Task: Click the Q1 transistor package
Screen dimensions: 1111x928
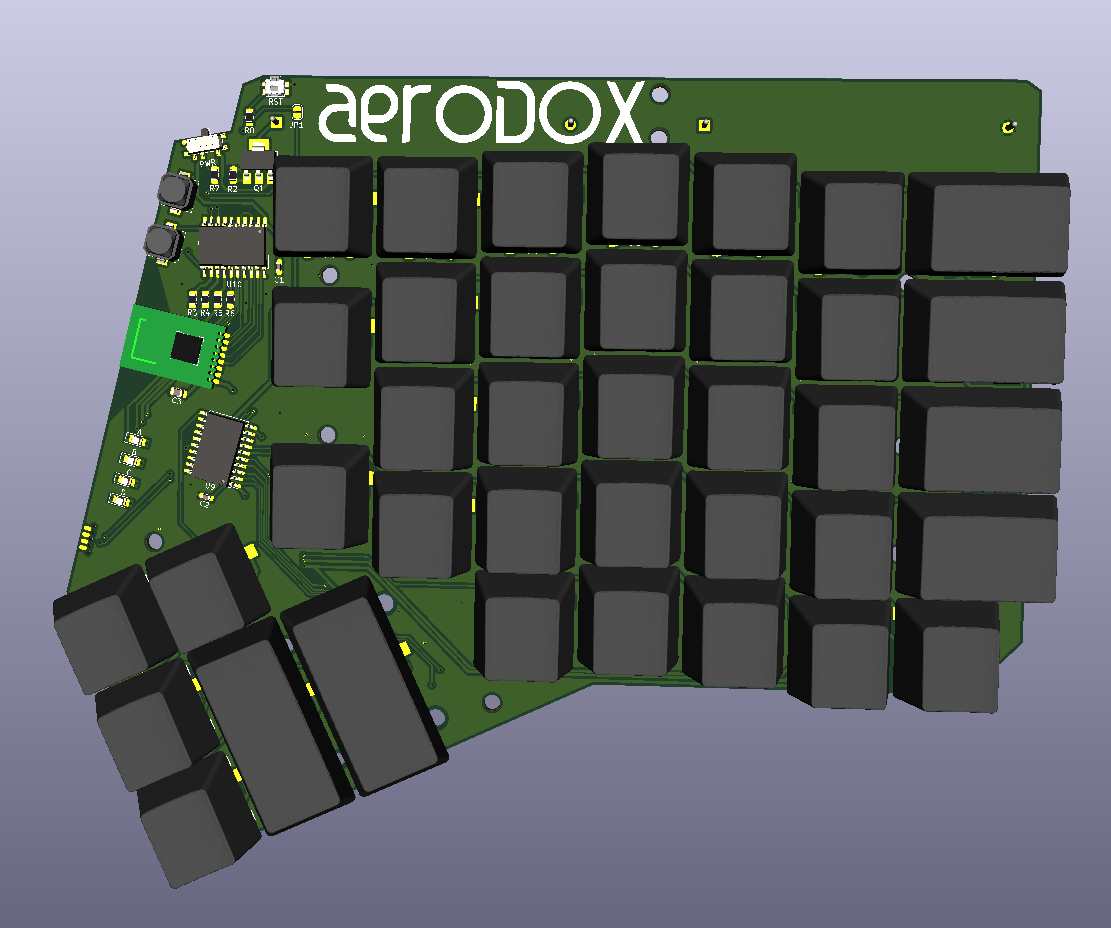Action: click(258, 162)
